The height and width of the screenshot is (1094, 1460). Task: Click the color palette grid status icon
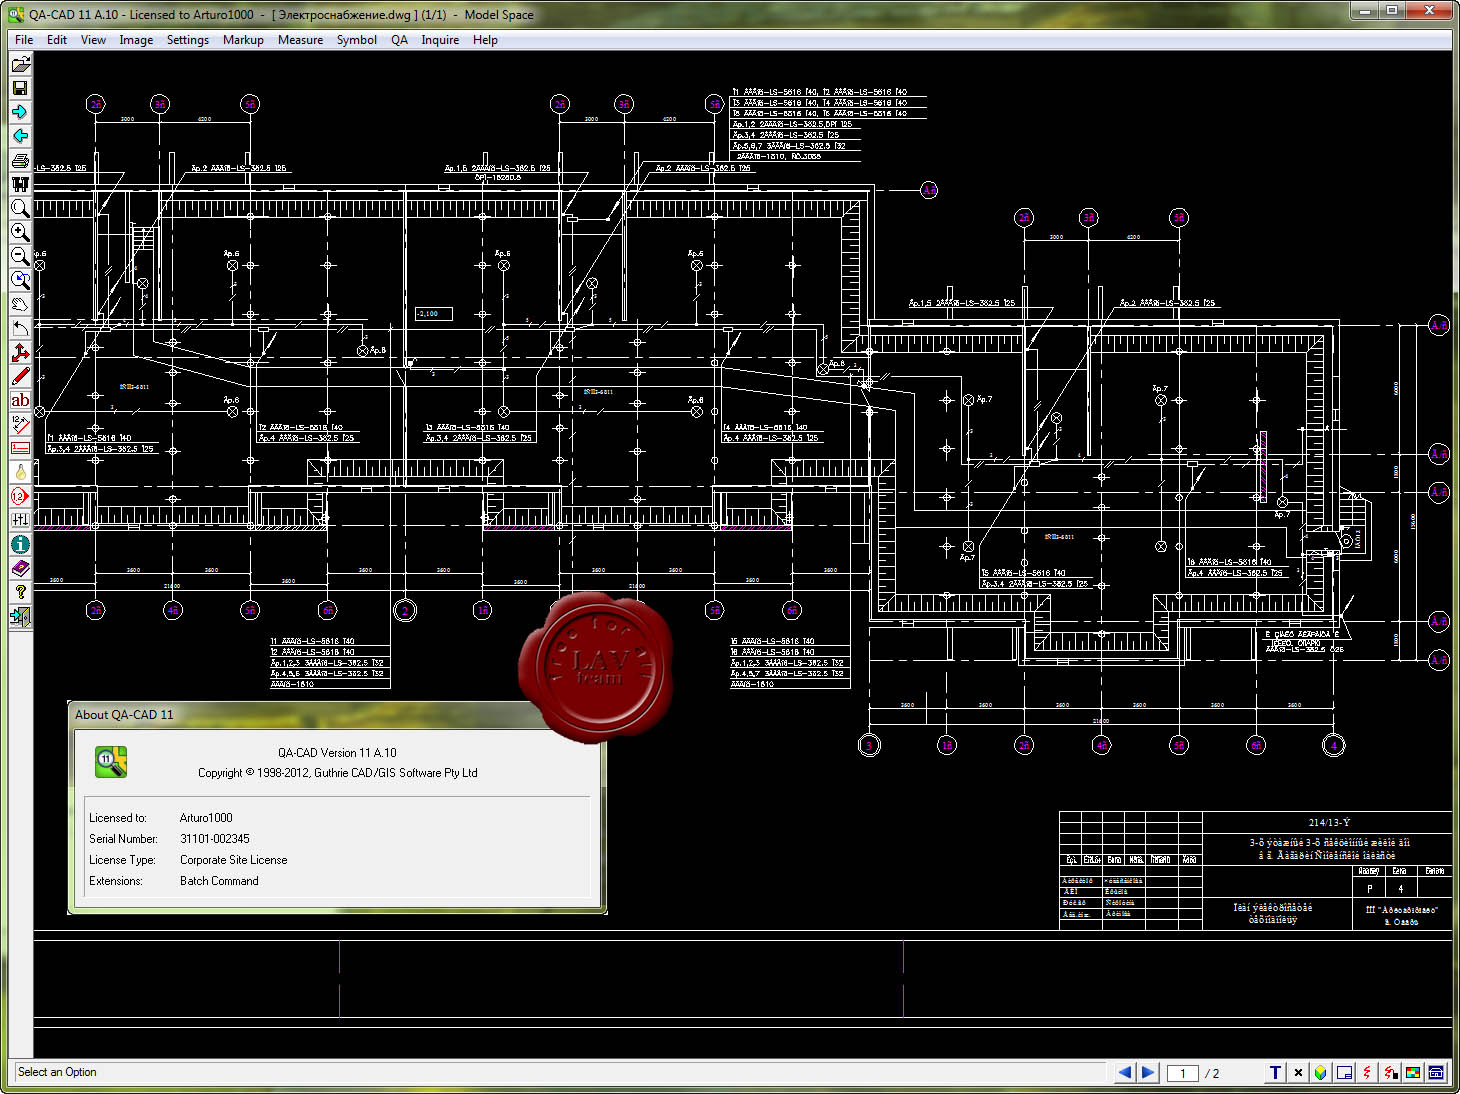pyautogui.click(x=1413, y=1072)
